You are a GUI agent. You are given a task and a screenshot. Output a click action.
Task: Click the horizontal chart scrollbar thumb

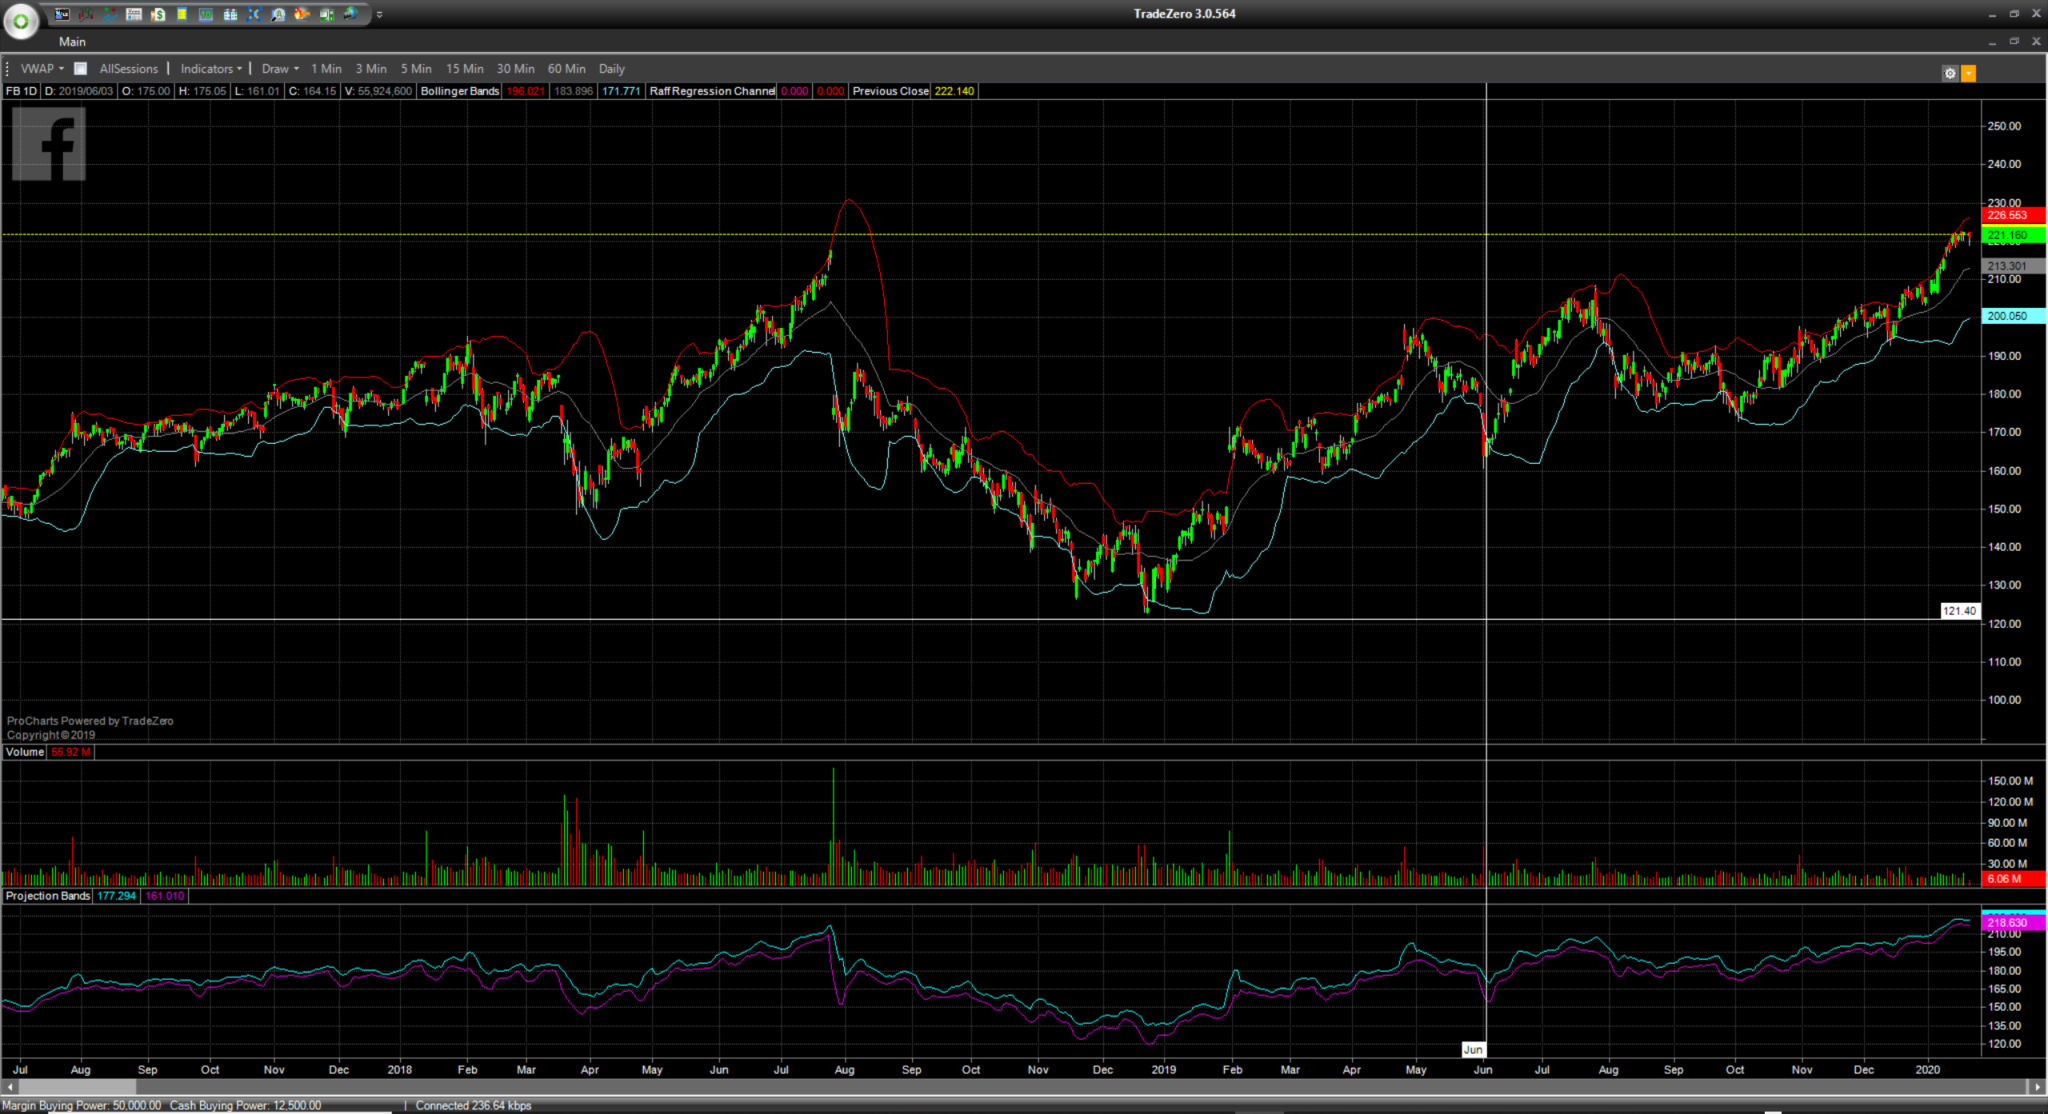76,1086
